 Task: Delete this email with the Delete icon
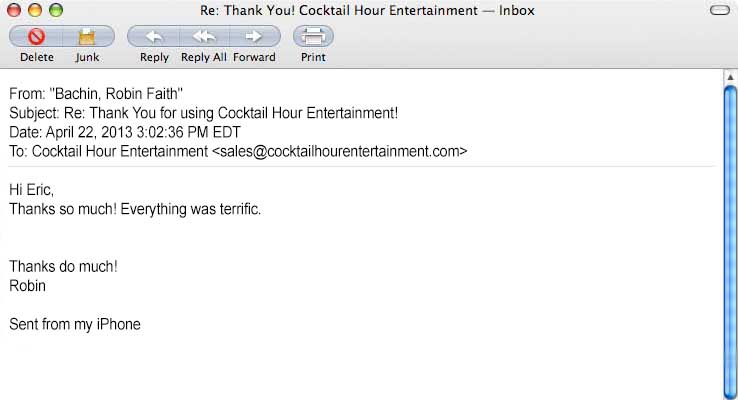pos(37,37)
